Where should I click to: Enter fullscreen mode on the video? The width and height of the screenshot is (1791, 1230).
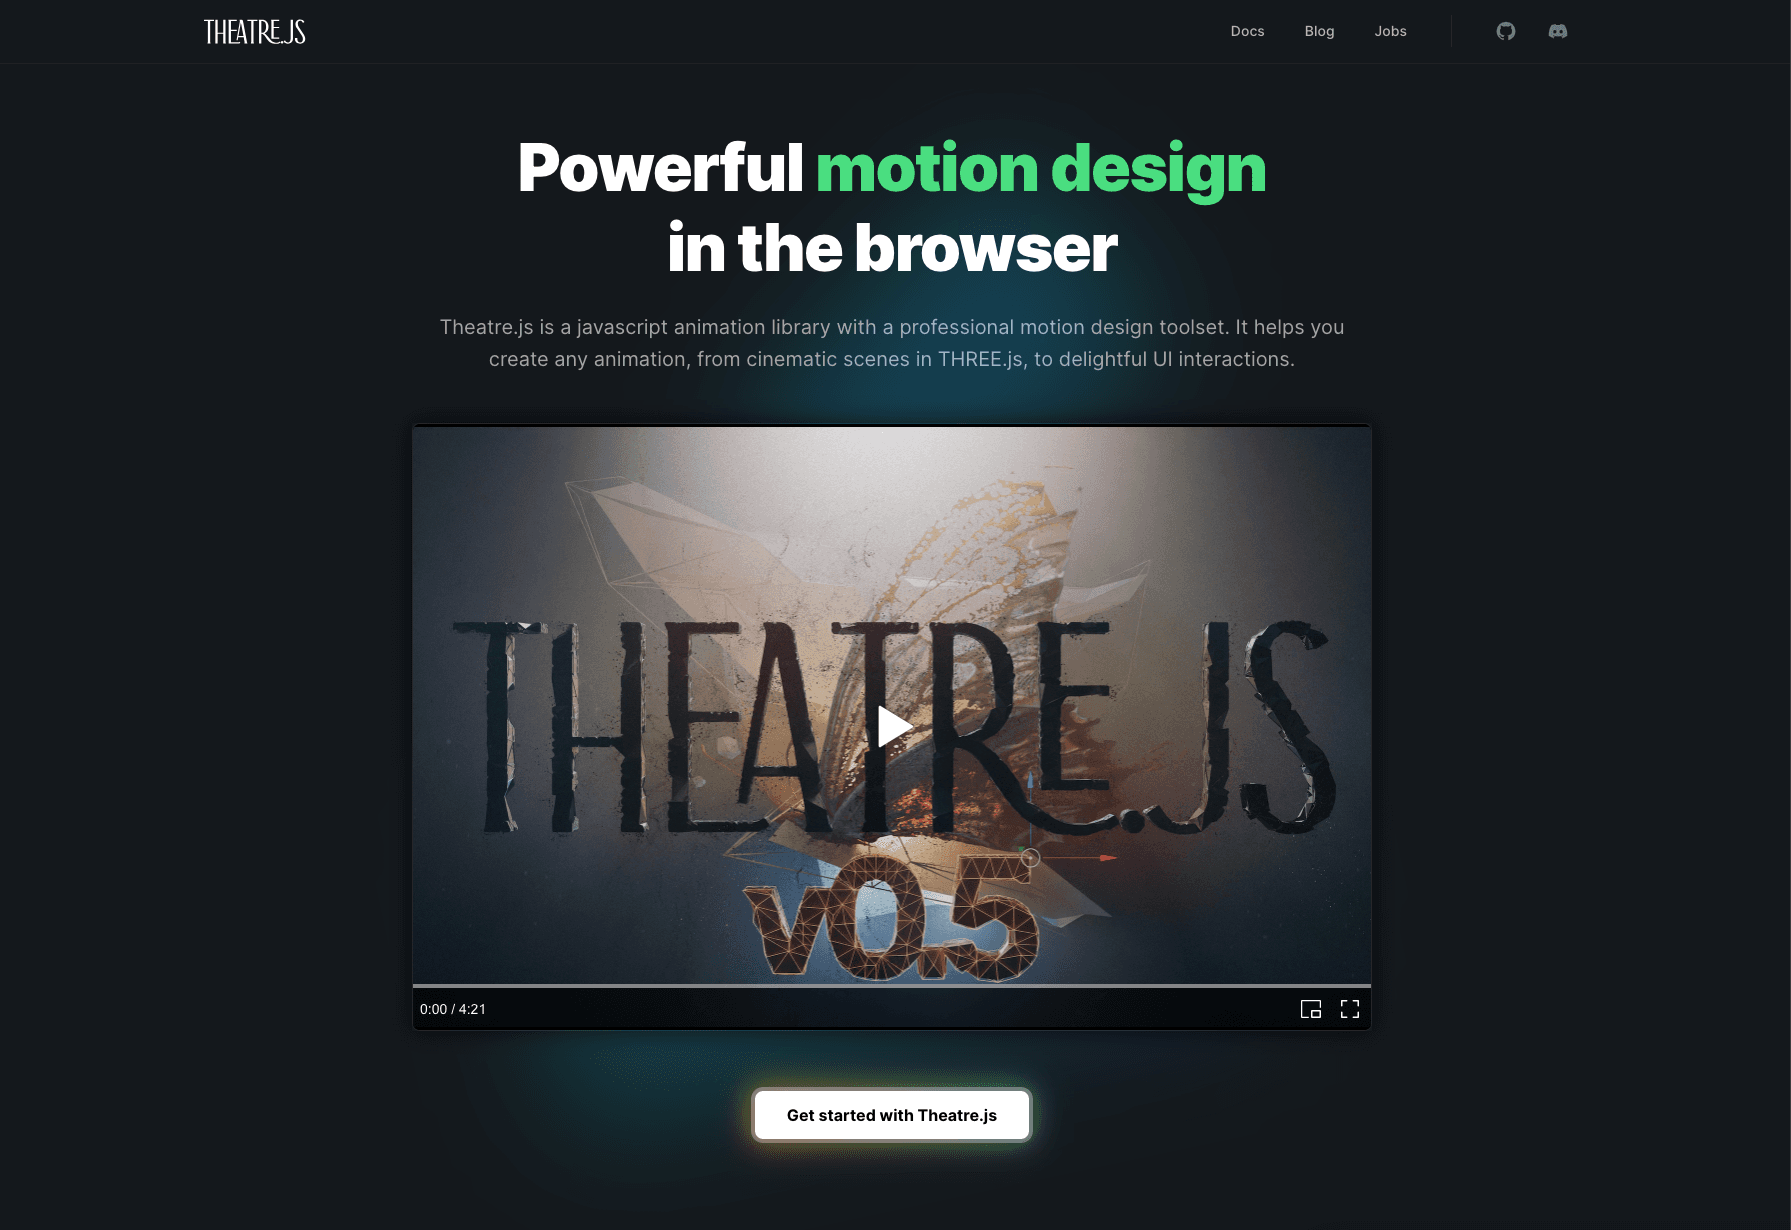click(1349, 1009)
